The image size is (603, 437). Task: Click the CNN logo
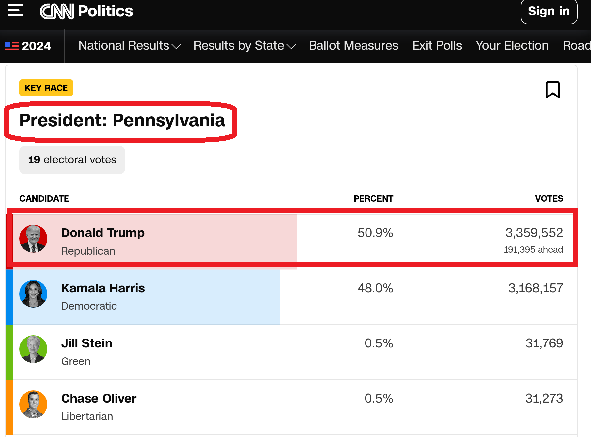click(x=57, y=11)
